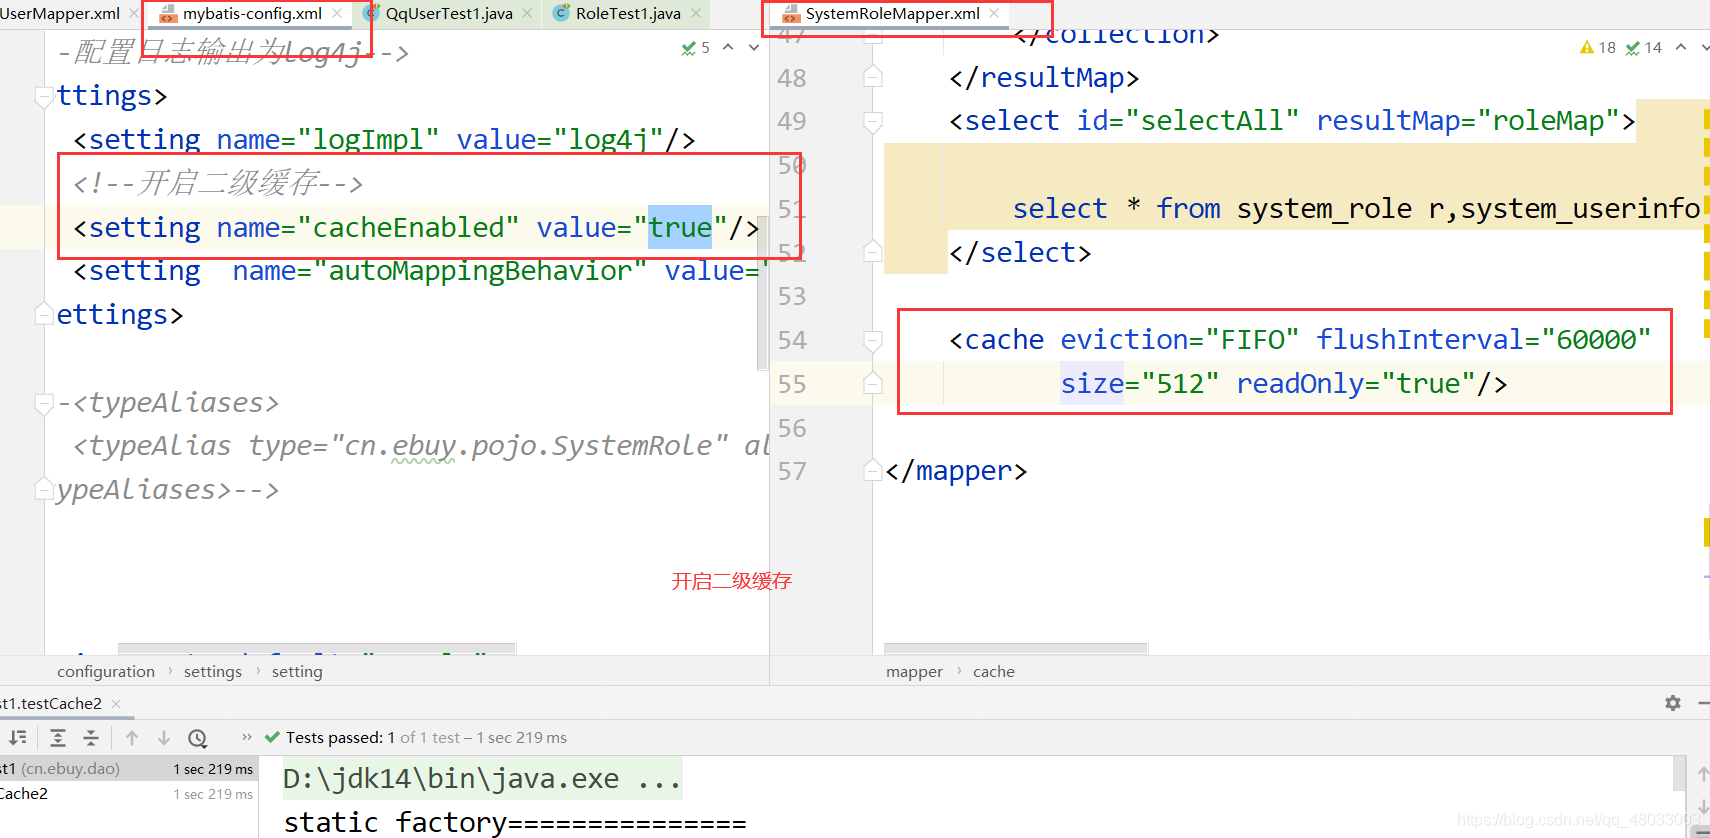Viewport: 1710px width, 838px height.
Task: Click the sort alphabetically icon in test toolbar
Action: [18, 738]
